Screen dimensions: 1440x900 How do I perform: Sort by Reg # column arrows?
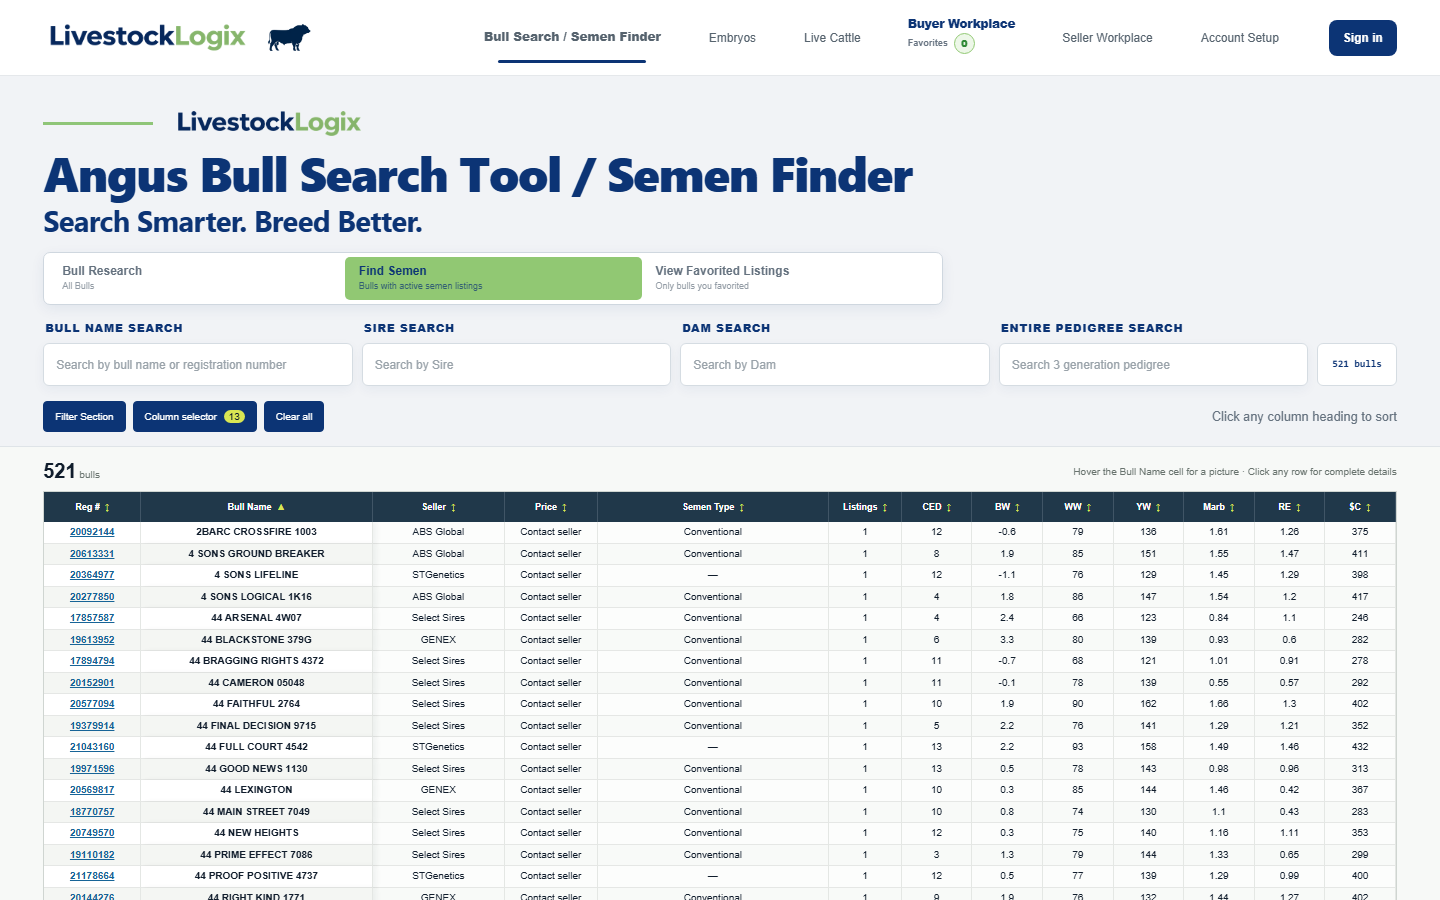point(107,508)
